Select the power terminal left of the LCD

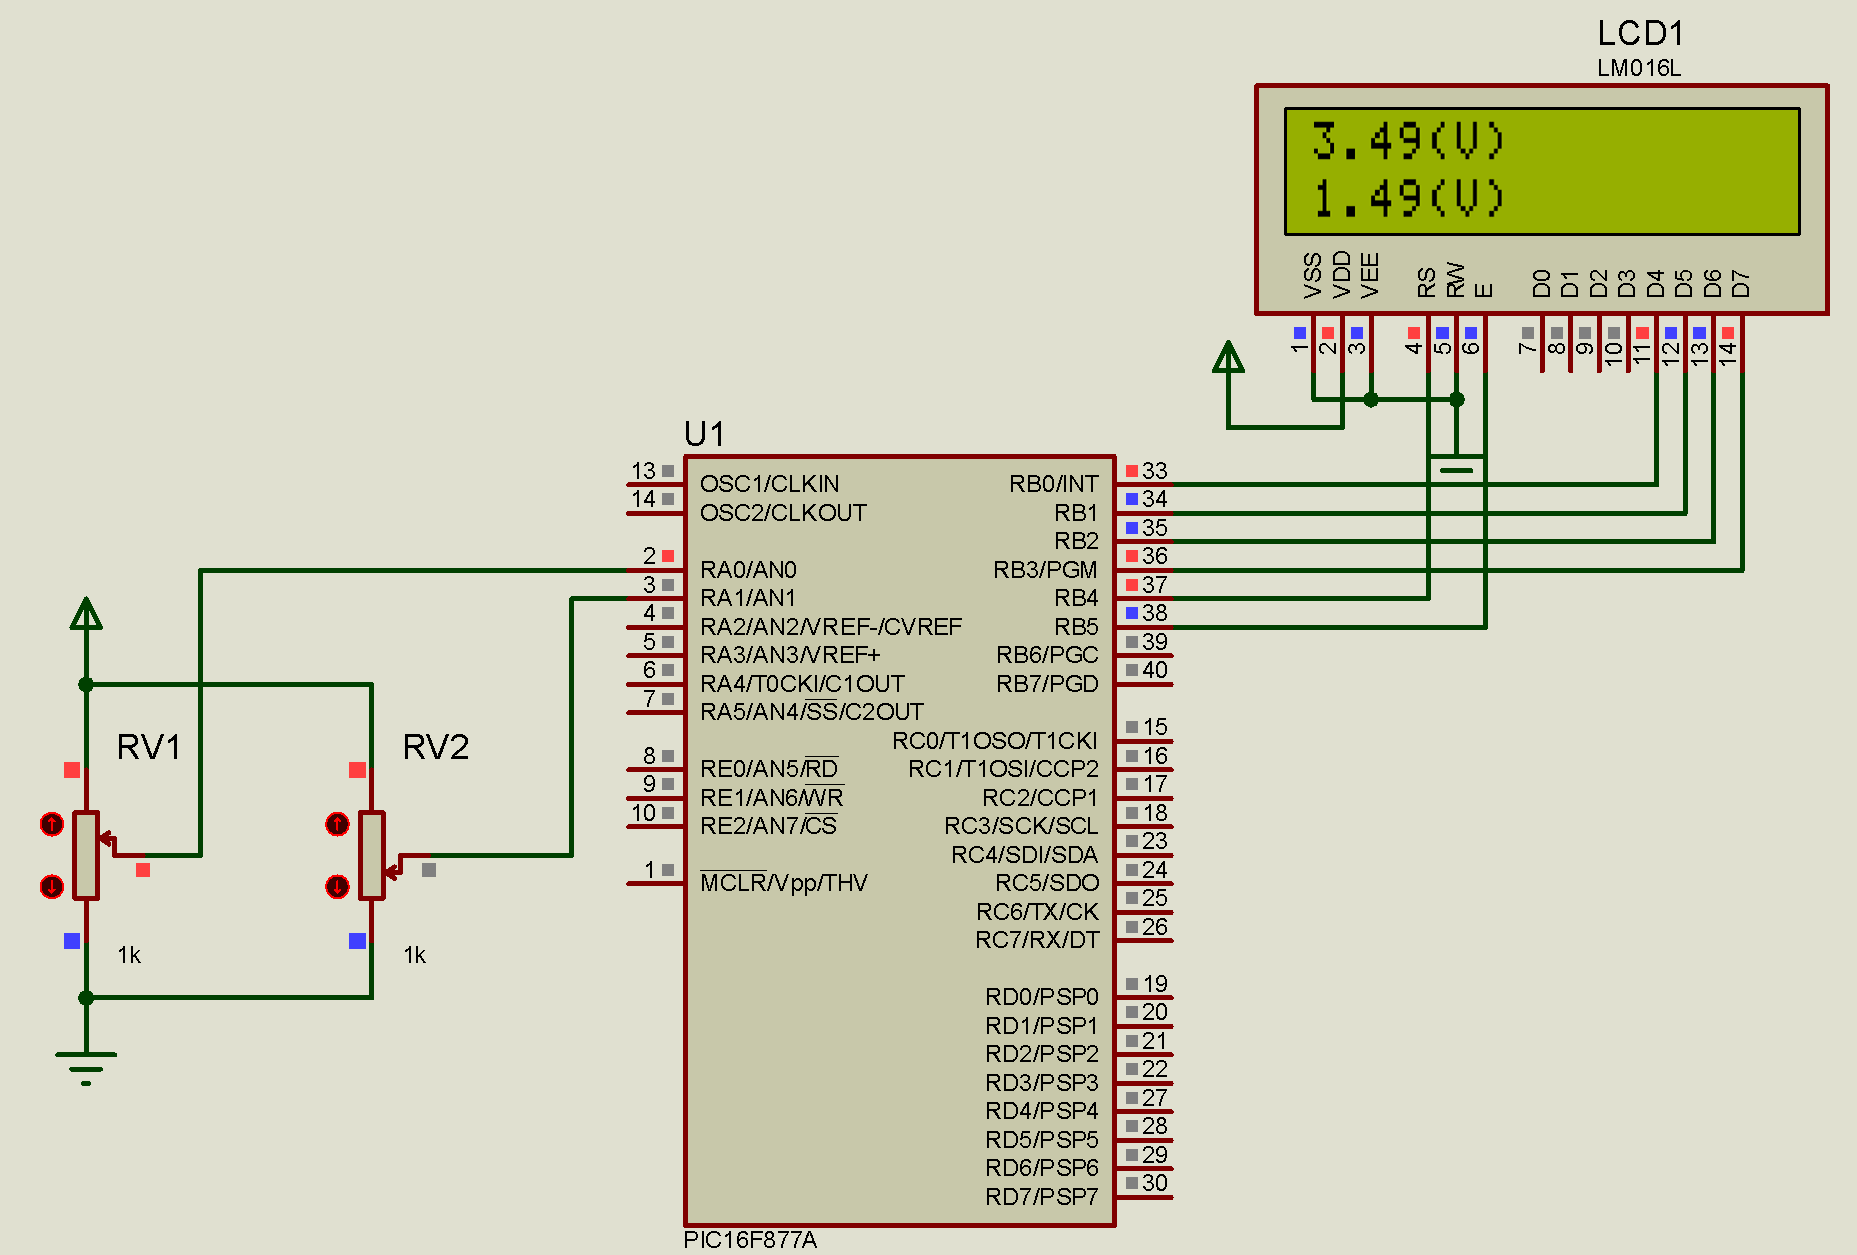(1228, 358)
